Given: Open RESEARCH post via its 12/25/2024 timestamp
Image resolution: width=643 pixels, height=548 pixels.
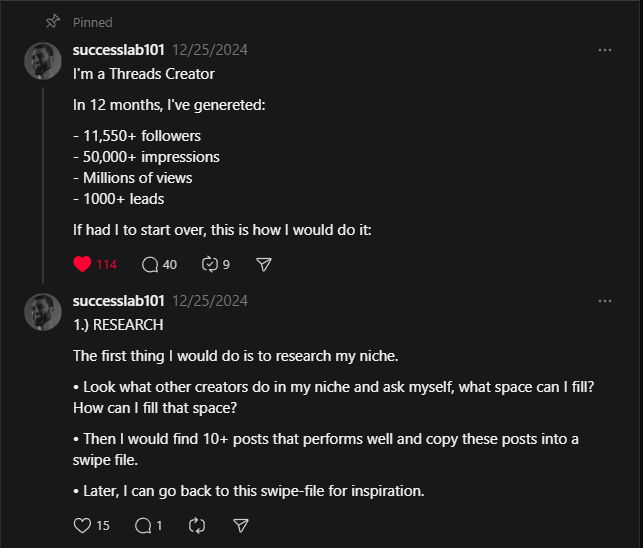Looking at the screenshot, I should coord(210,301).
